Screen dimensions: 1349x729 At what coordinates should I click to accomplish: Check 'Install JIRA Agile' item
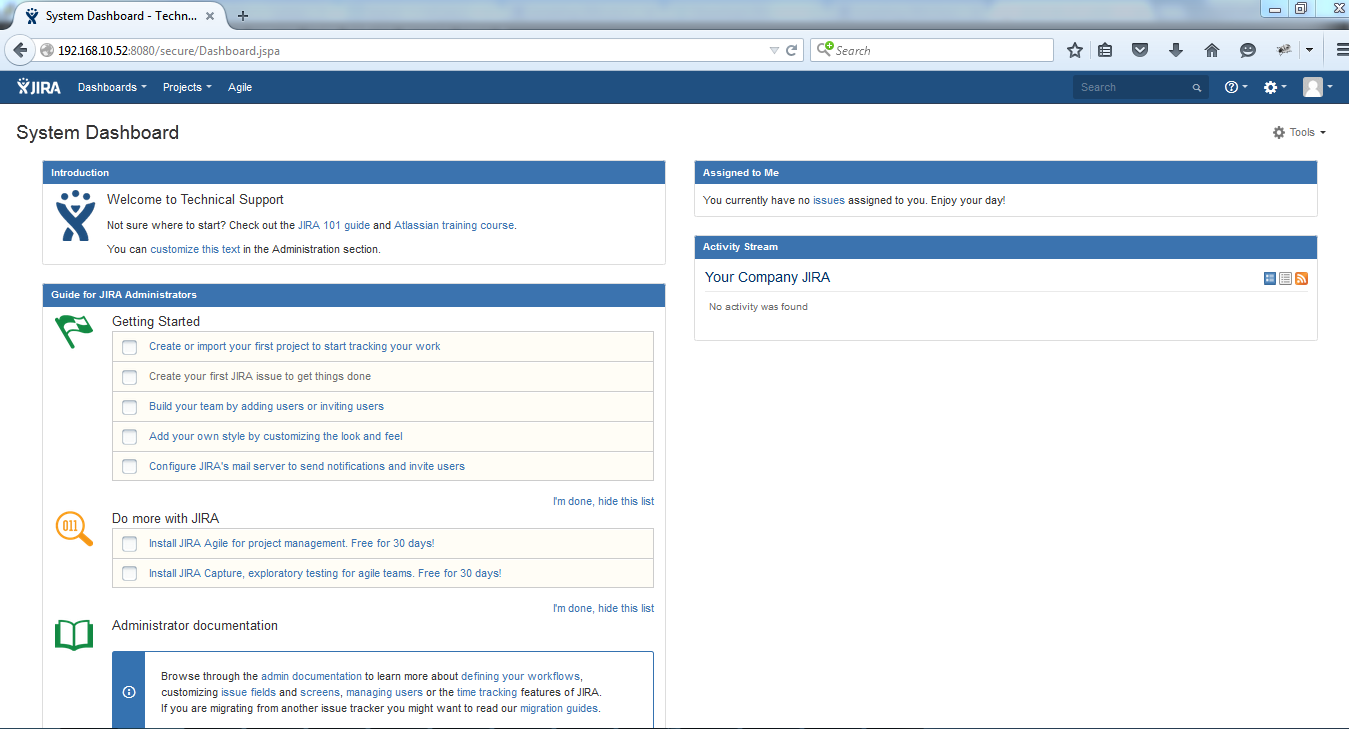click(x=129, y=544)
